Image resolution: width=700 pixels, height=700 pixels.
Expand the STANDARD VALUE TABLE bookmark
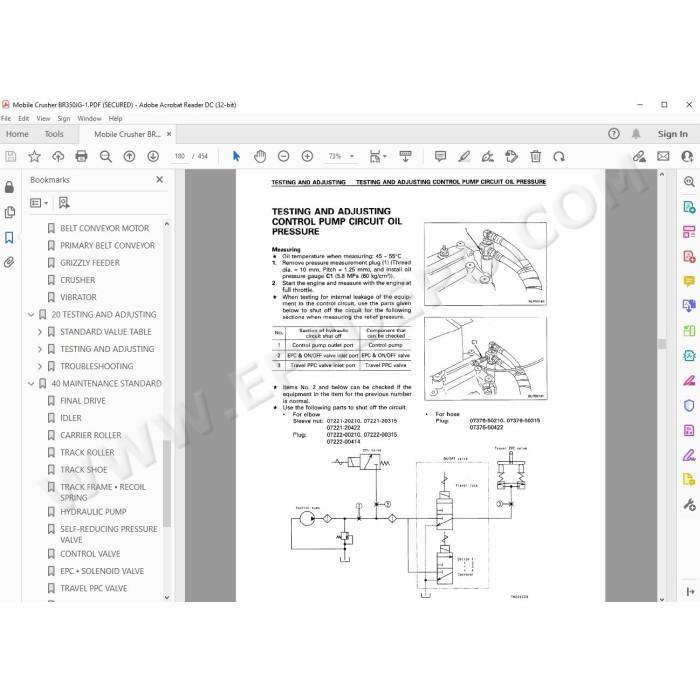click(40, 332)
